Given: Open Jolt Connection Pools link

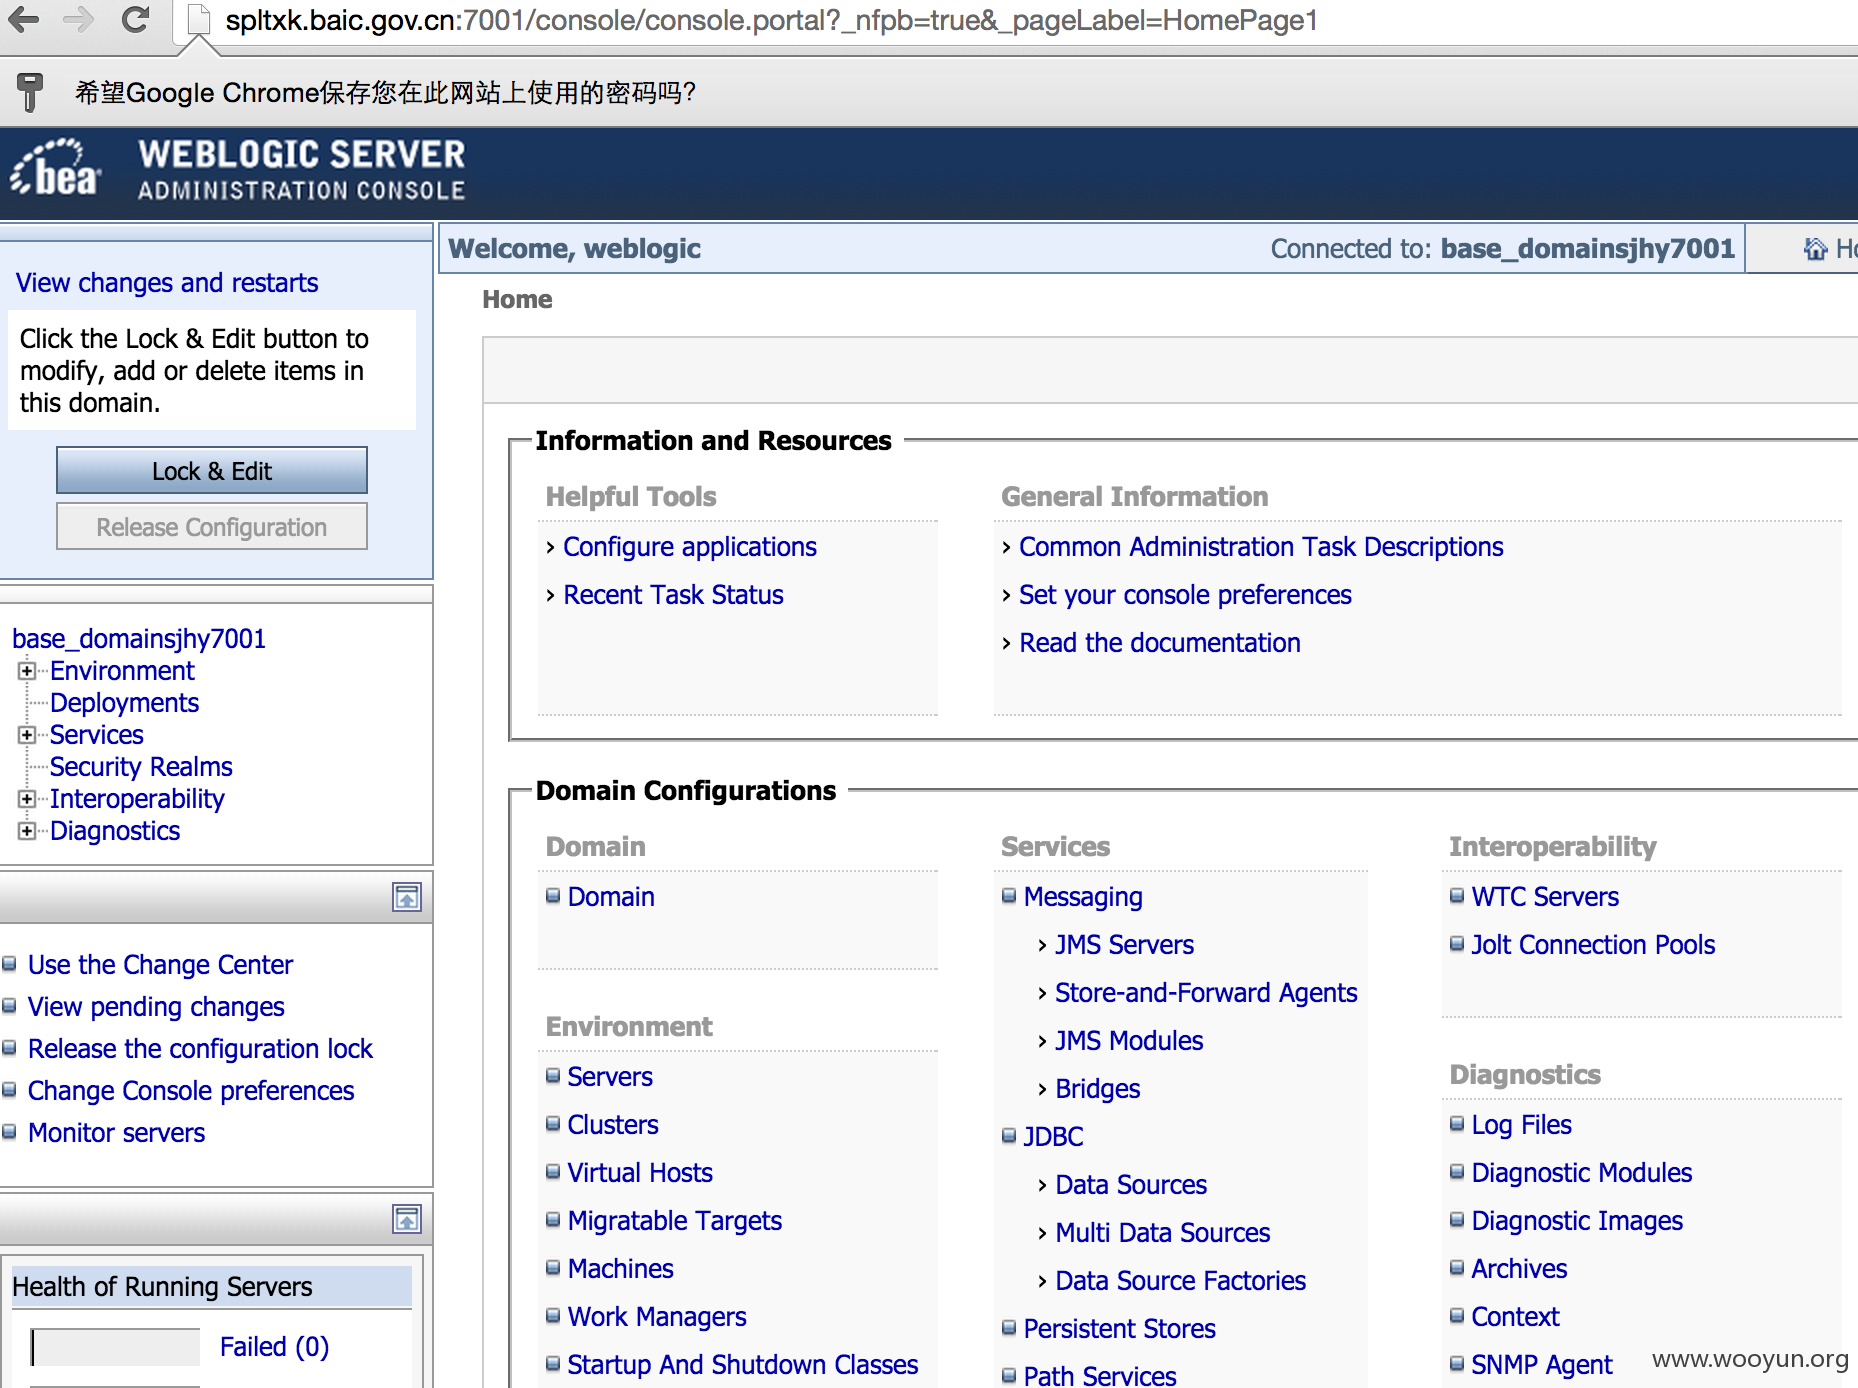Looking at the screenshot, I should point(1593,945).
